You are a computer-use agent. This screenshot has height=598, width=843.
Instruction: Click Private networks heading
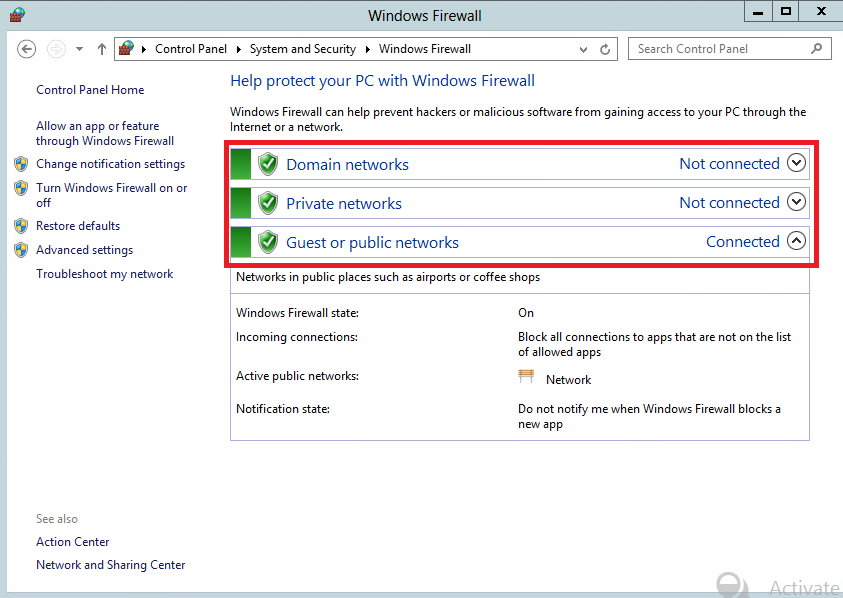(x=344, y=204)
